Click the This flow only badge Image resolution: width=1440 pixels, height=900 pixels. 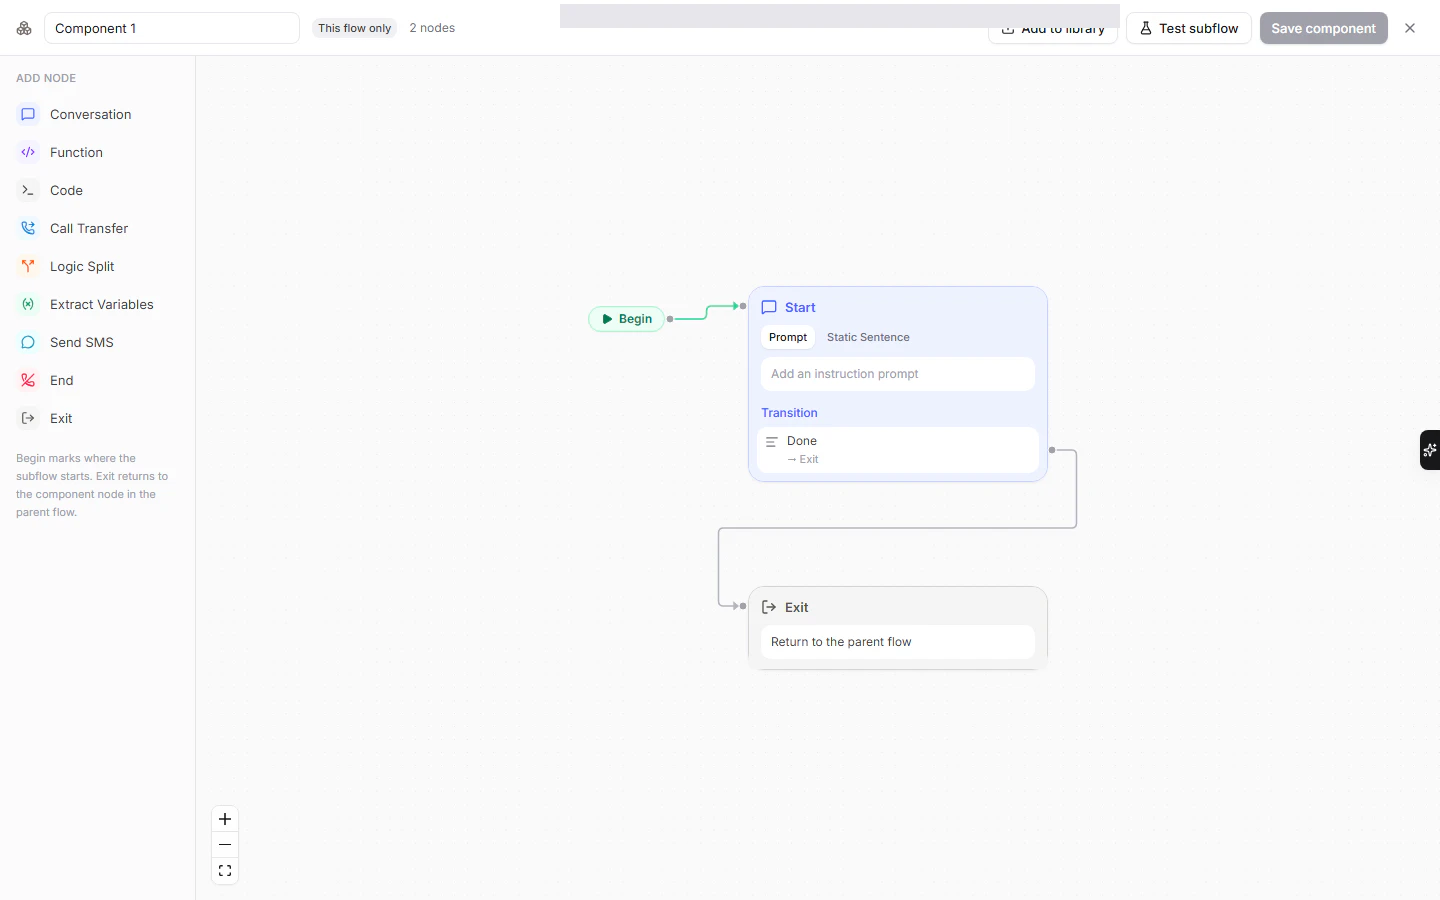click(355, 28)
